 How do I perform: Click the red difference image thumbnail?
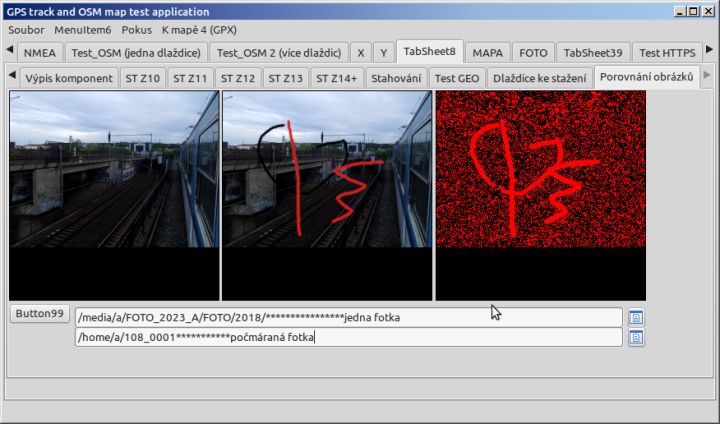(x=540, y=196)
